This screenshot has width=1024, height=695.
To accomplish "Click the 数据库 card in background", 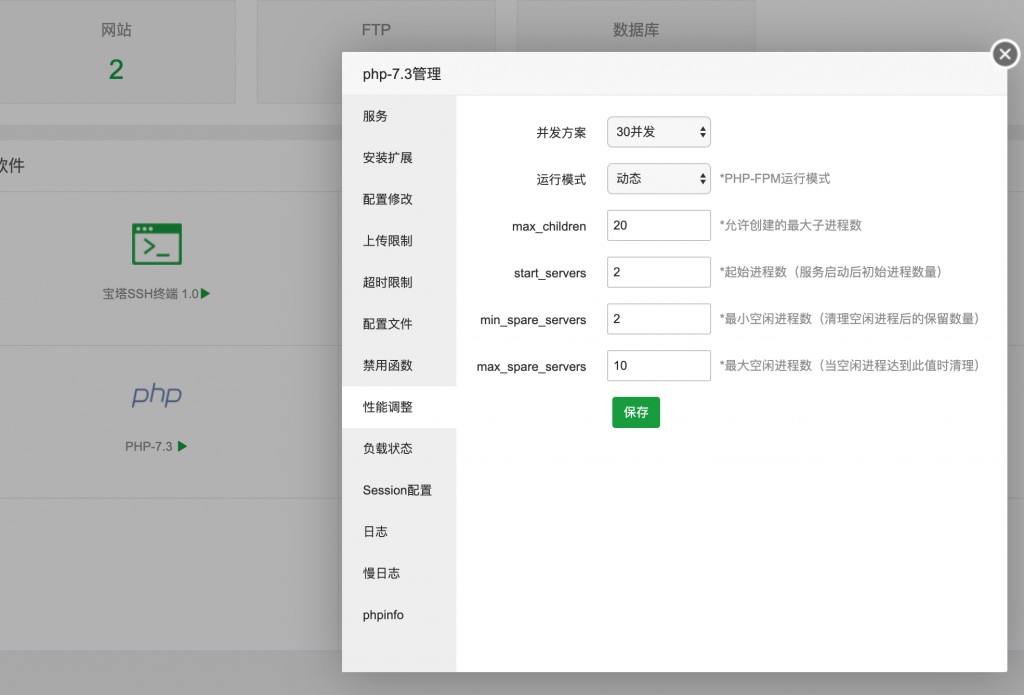I will pyautogui.click(x=636, y=26).
